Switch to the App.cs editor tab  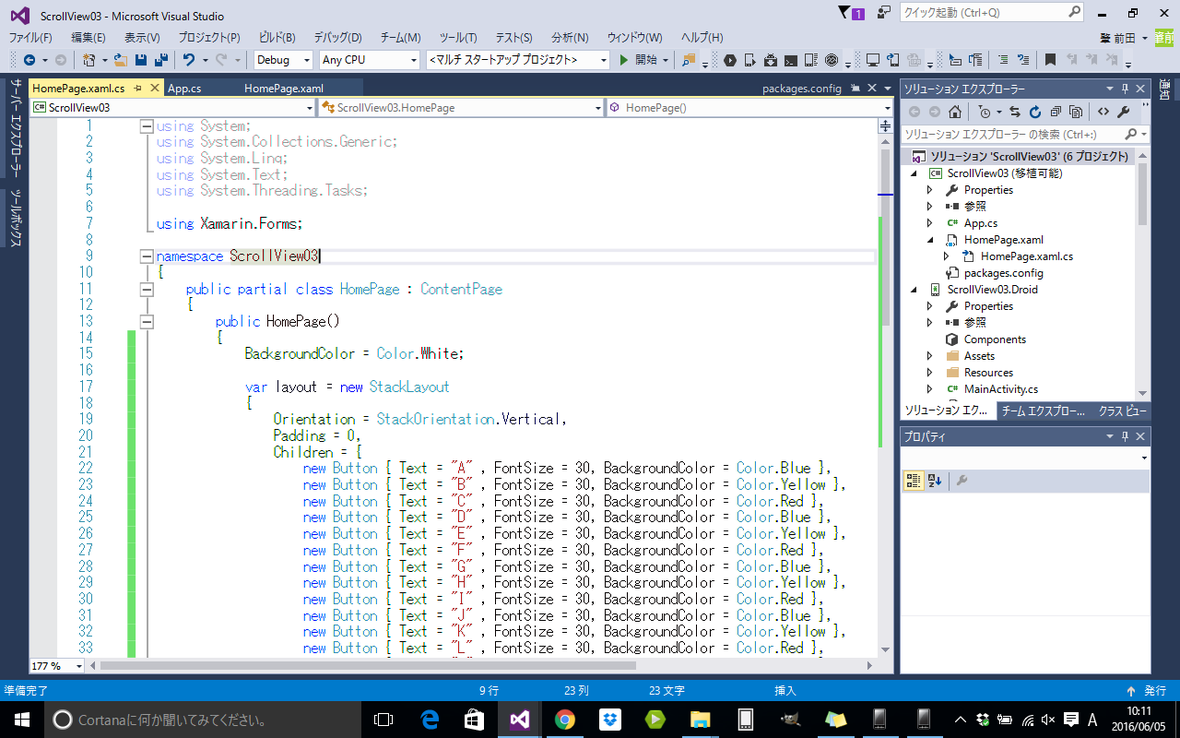coord(183,88)
